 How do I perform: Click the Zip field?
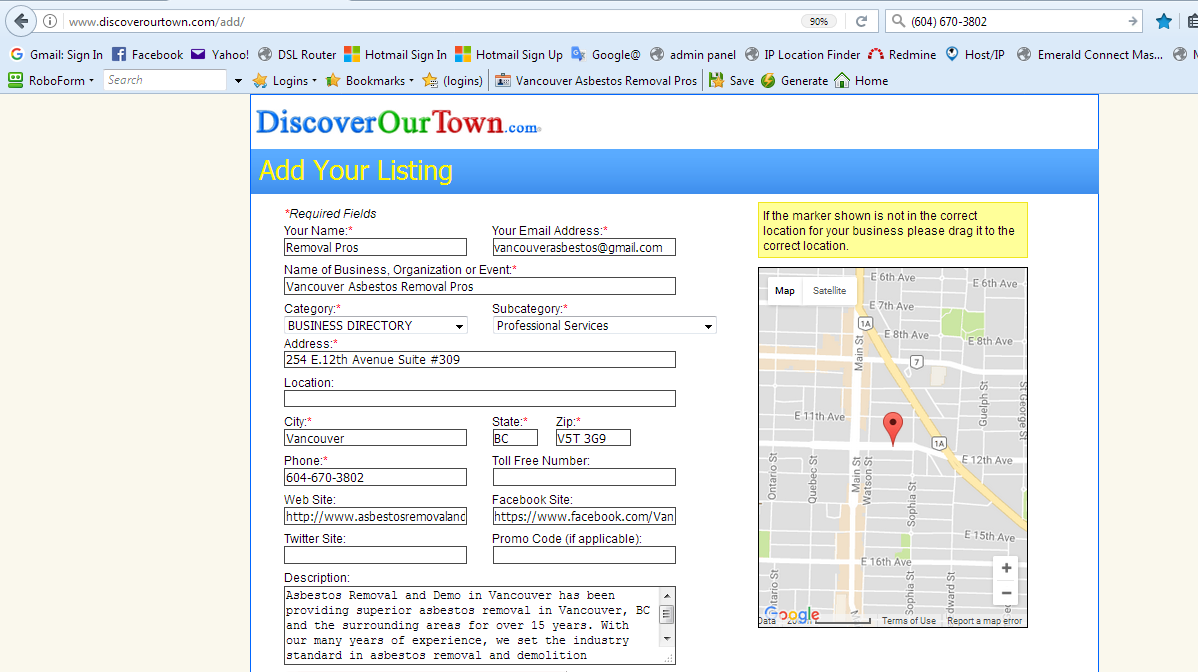593,438
